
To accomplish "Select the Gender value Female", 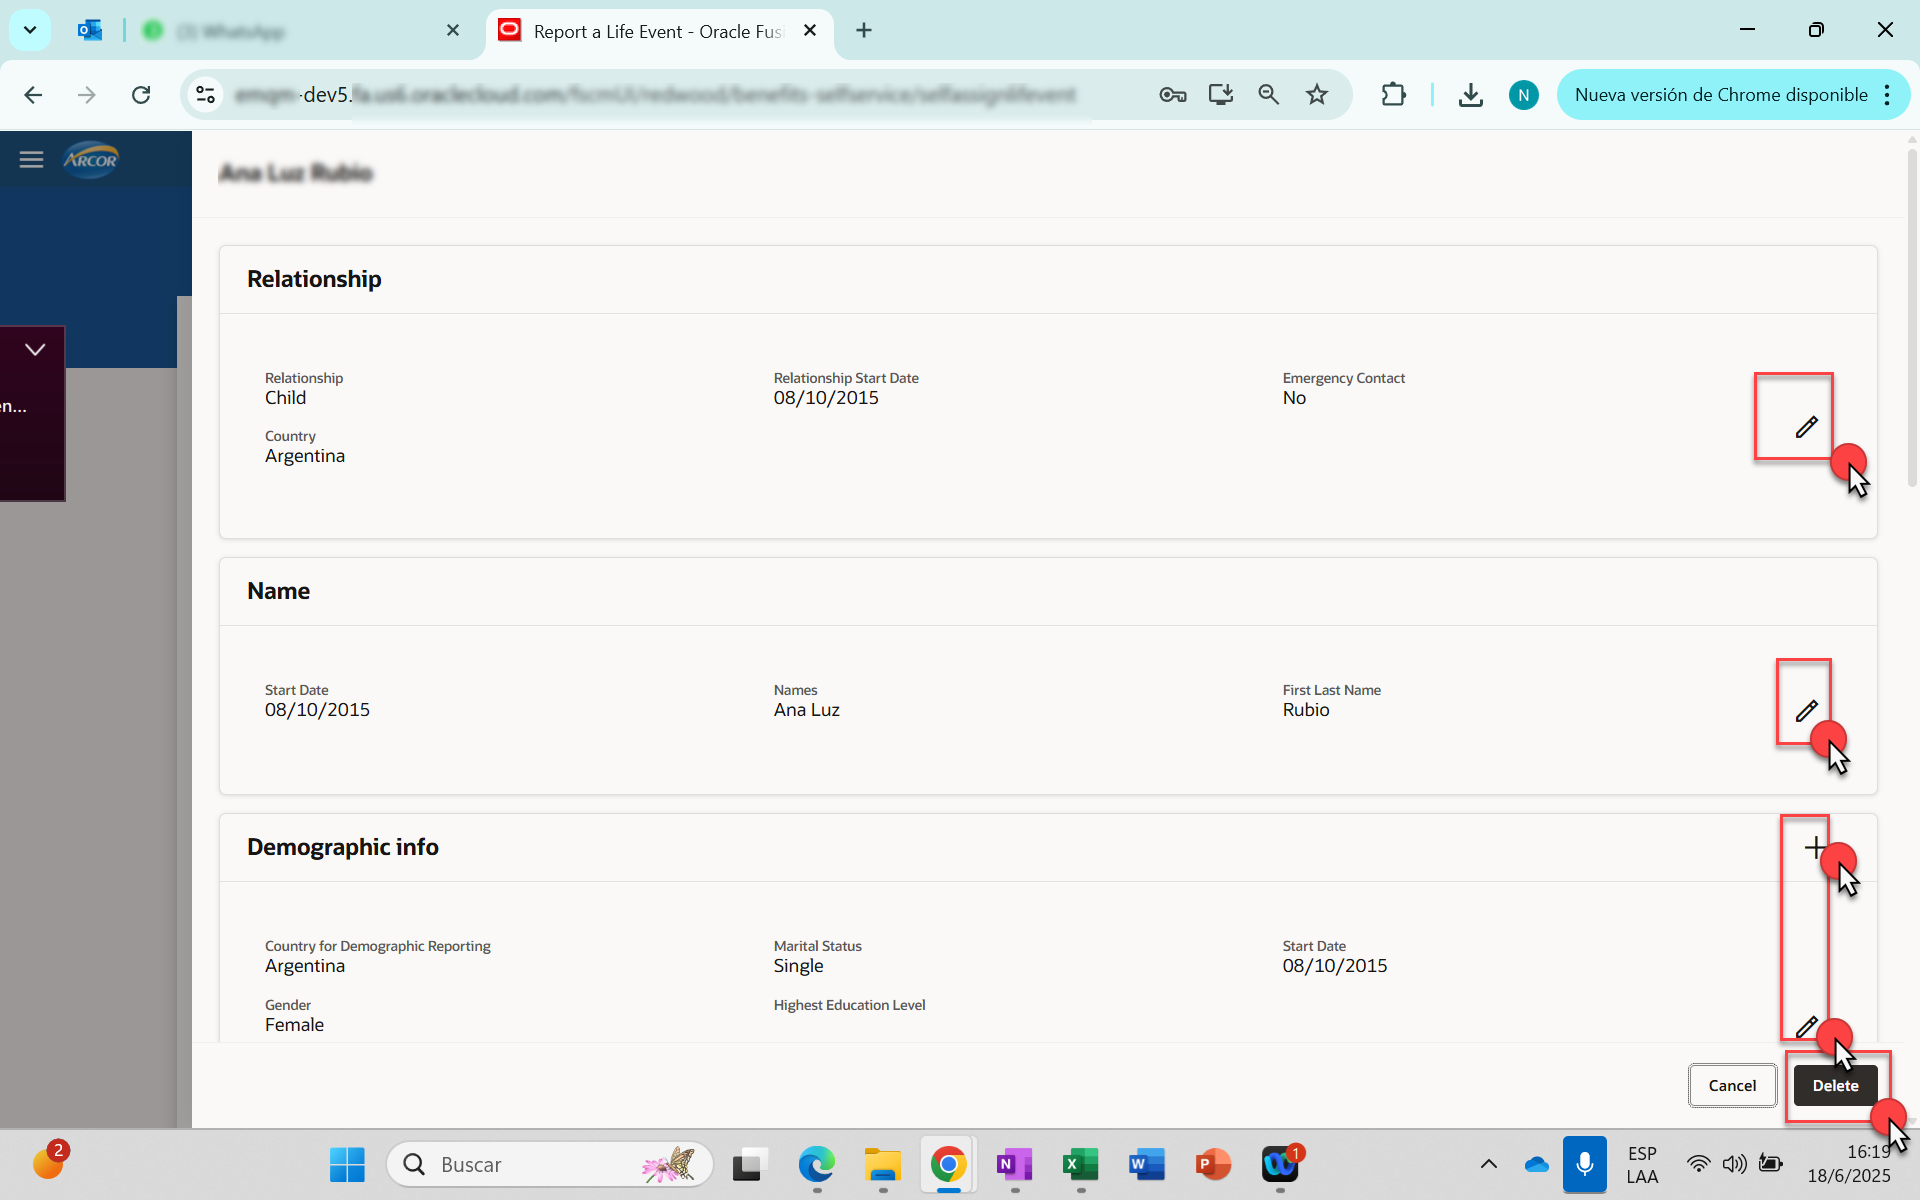I will pyautogui.click(x=294, y=1025).
